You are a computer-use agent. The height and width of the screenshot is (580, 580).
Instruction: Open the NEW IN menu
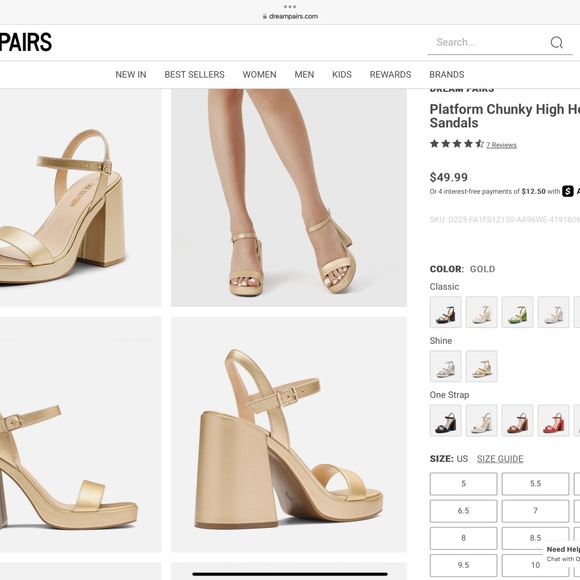point(131,74)
